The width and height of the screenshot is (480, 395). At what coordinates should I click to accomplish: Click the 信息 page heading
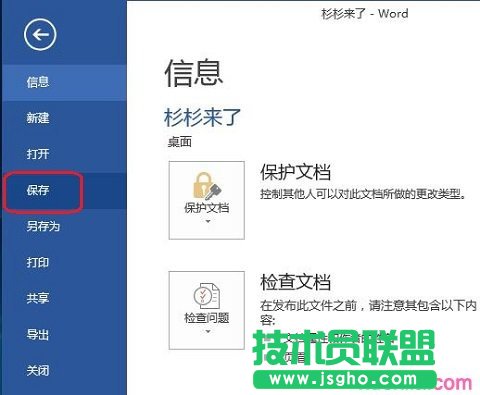pos(194,73)
